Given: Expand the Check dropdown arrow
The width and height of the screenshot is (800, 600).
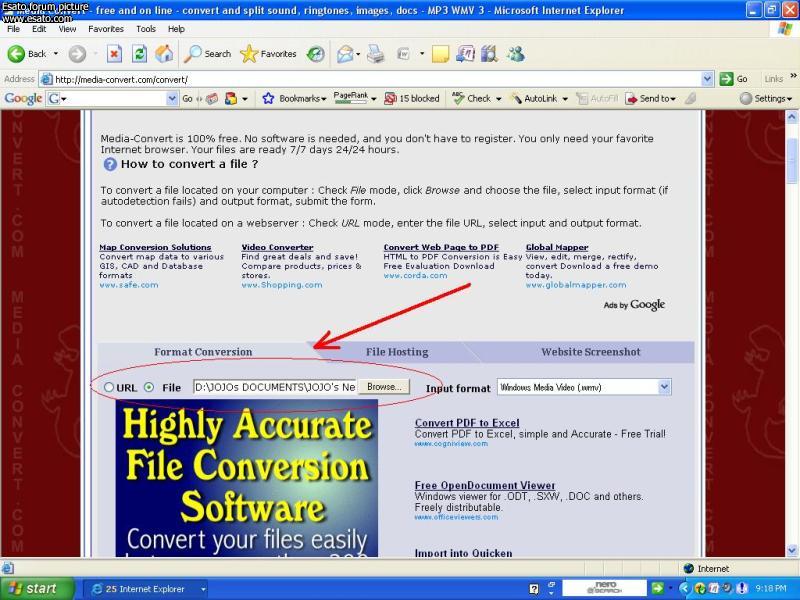Looking at the screenshot, I should point(498,99).
